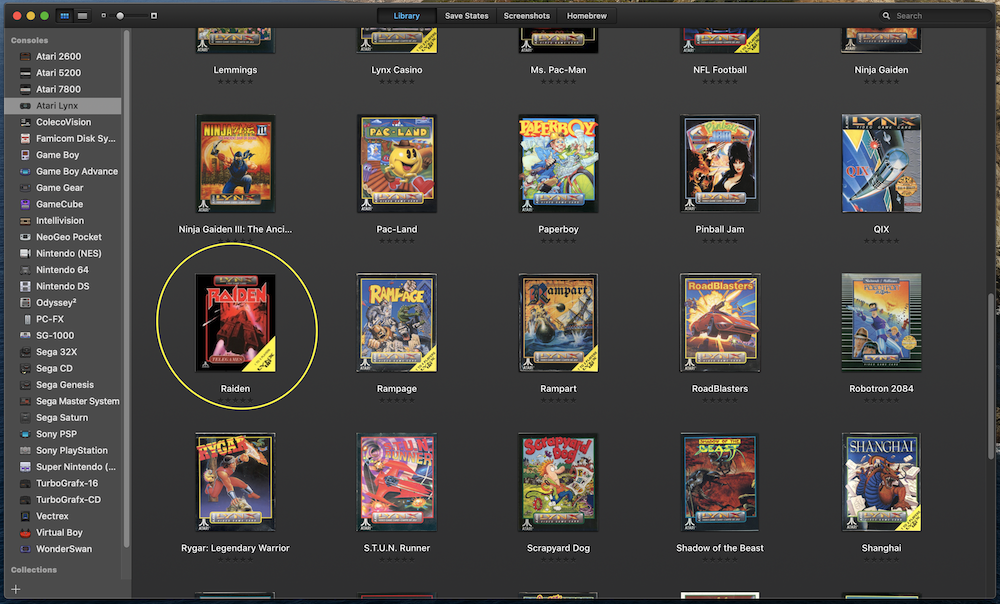Select the Paperboy box art
Viewport: 1000px width, 604px height.
point(558,163)
